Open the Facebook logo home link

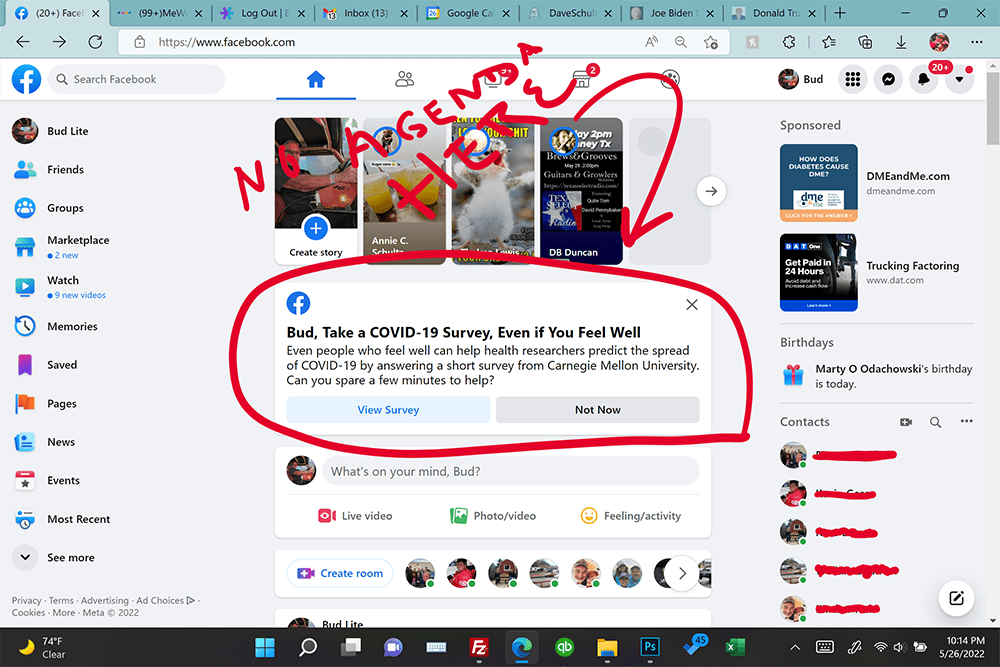(x=26, y=79)
